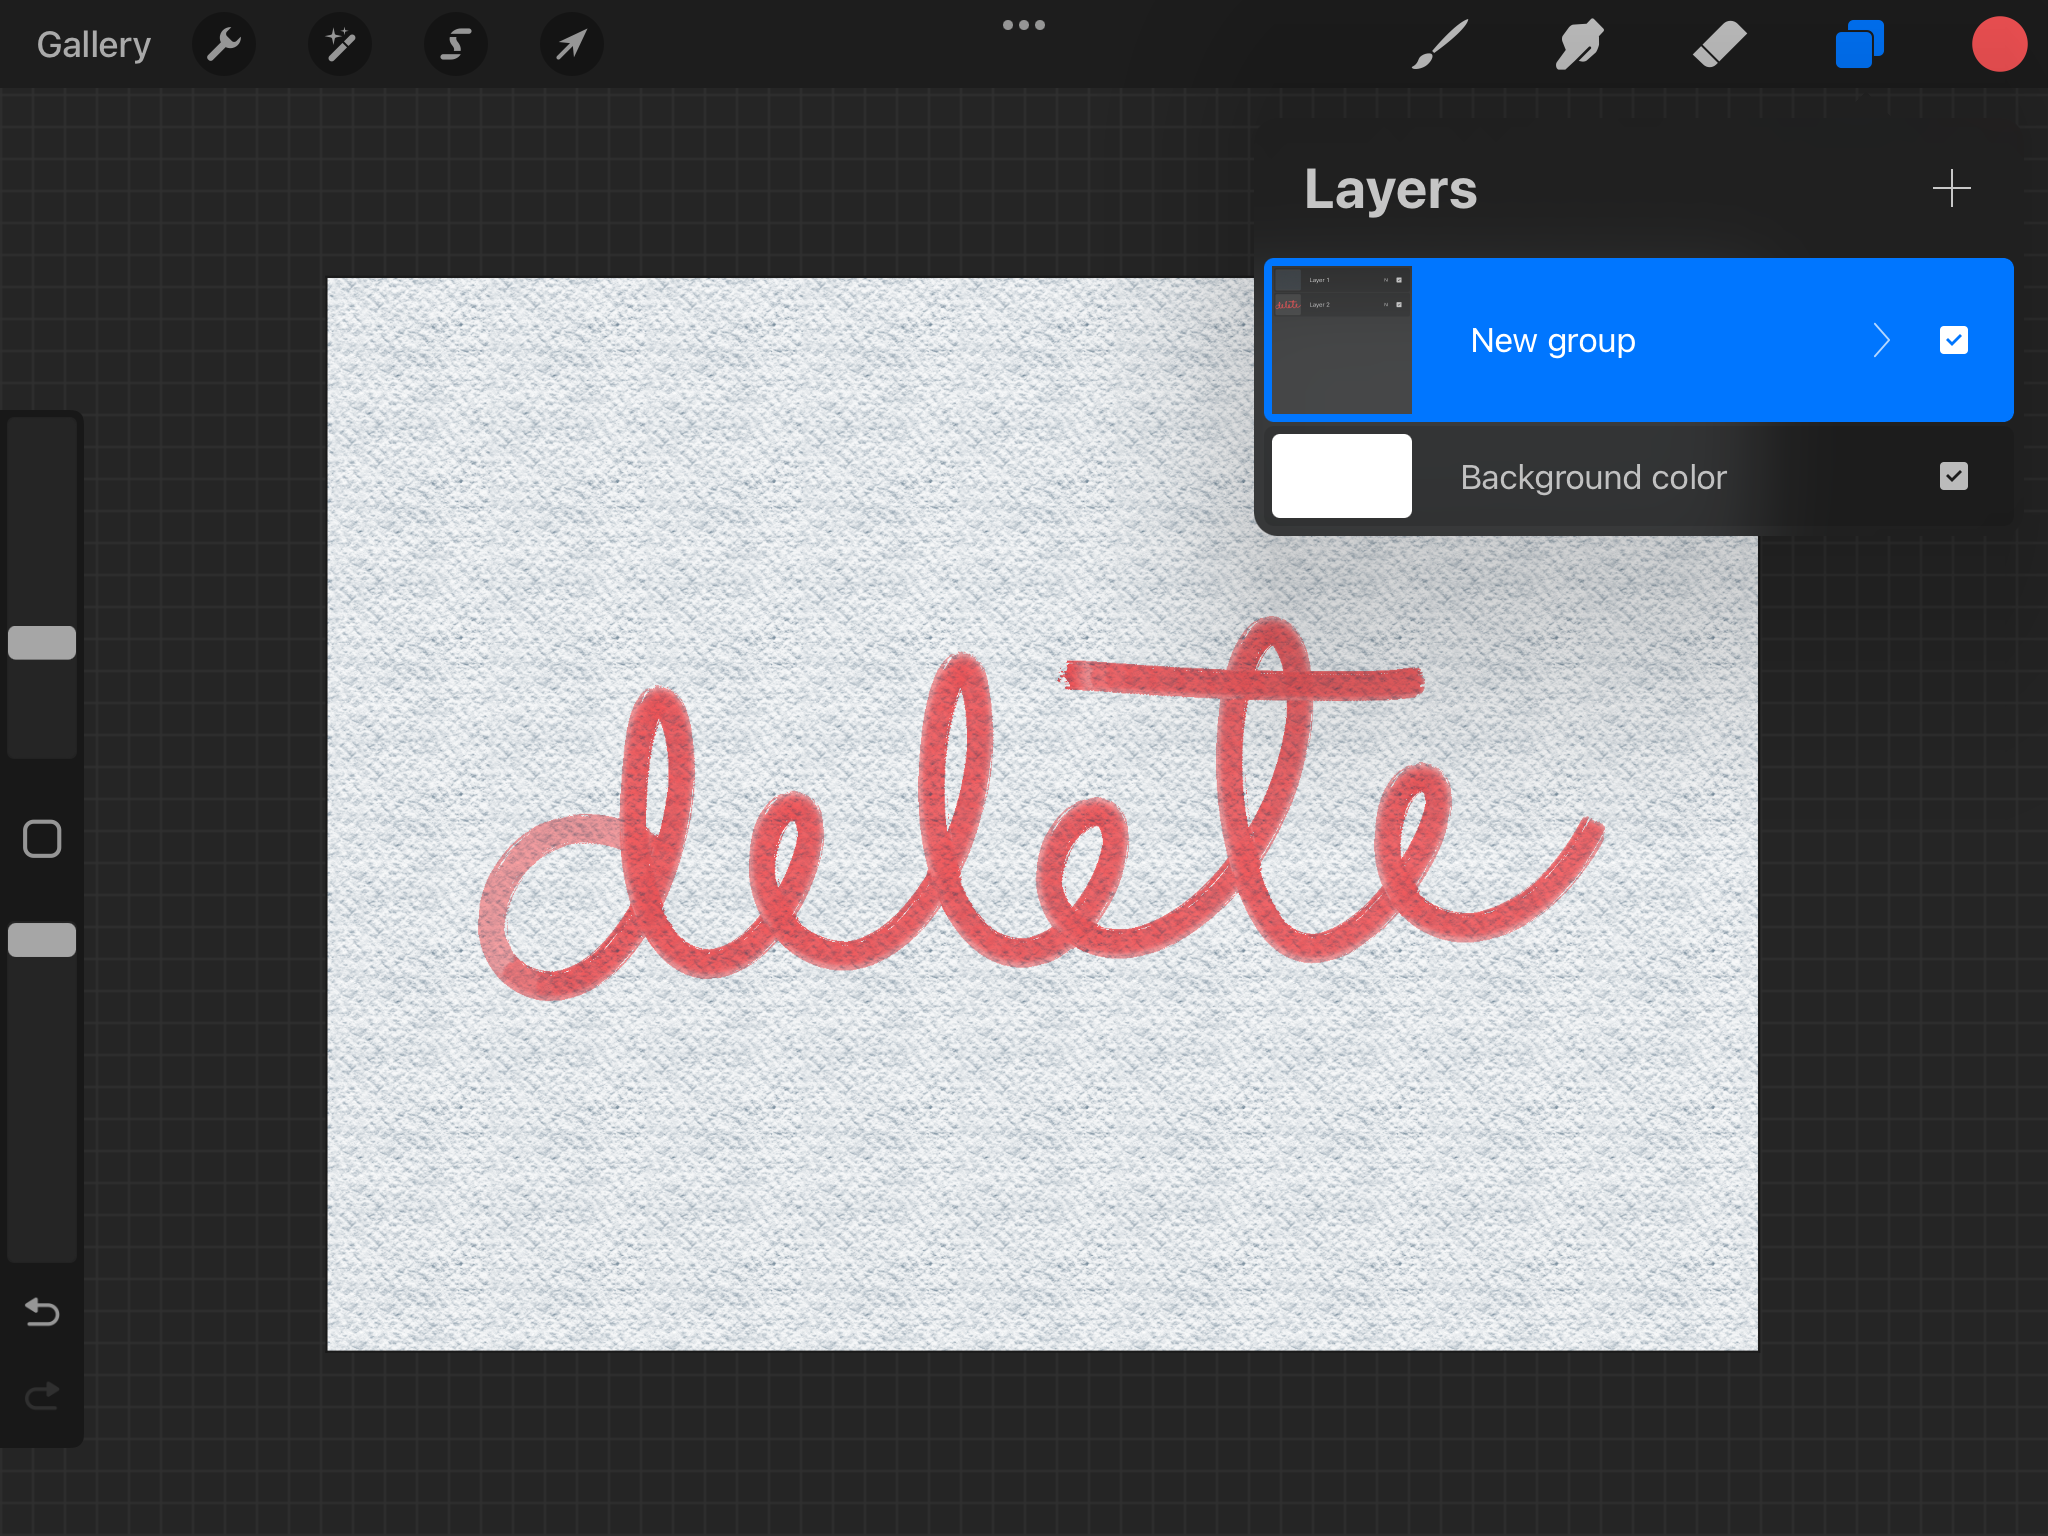Open the red active color swatch

point(1998,44)
